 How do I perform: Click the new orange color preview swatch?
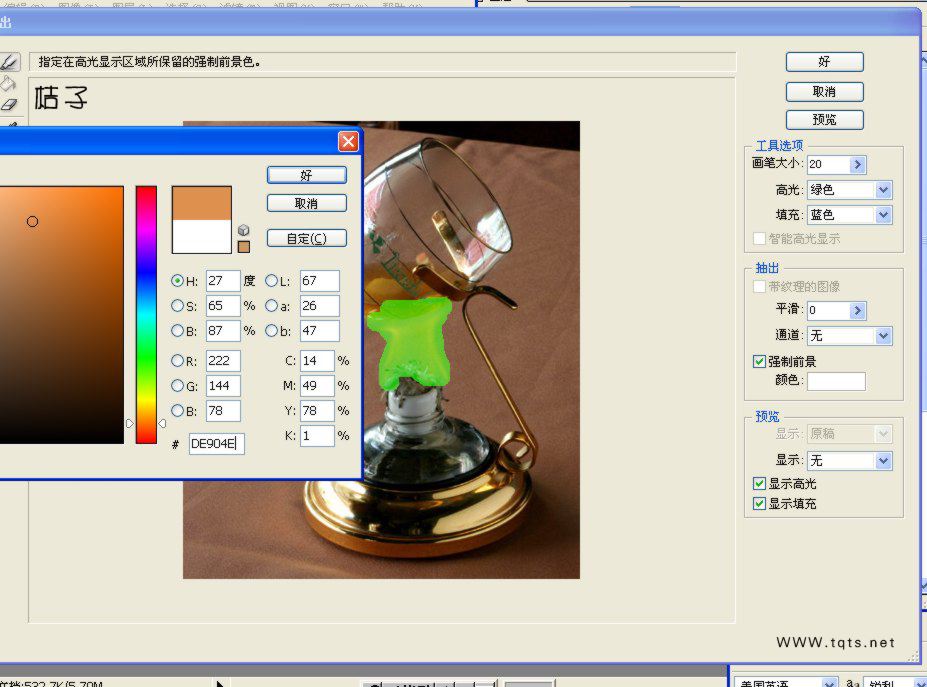tap(202, 203)
